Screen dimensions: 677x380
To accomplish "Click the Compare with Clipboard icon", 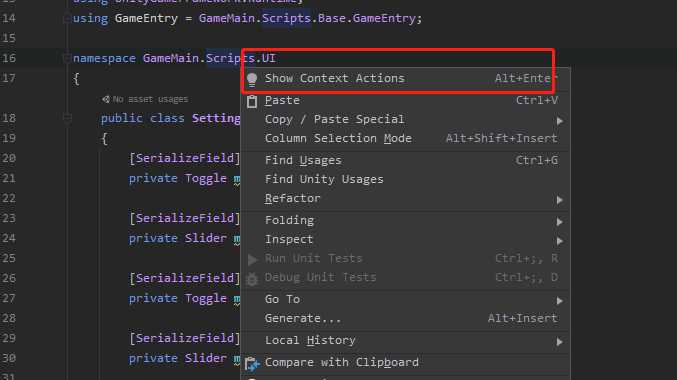I will tap(252, 364).
